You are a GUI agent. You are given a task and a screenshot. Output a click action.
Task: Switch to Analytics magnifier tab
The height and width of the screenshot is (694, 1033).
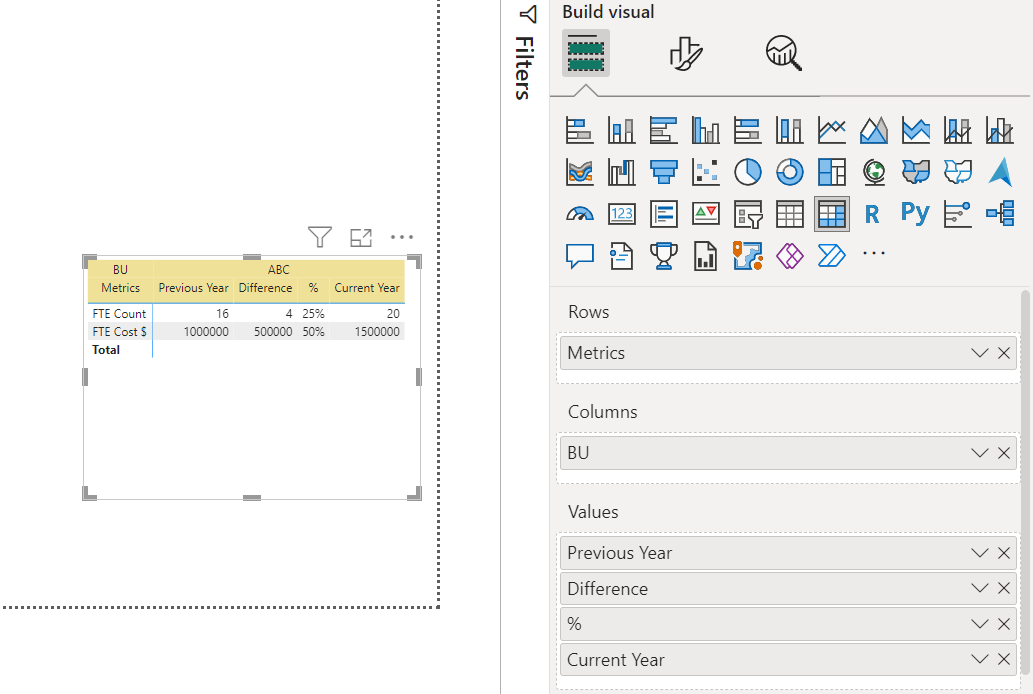(783, 53)
